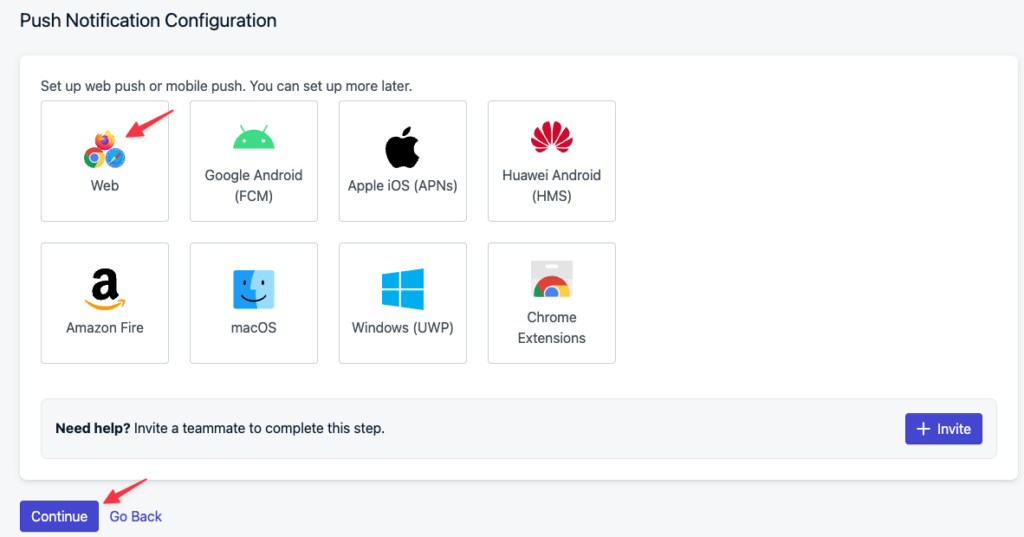The width and height of the screenshot is (1024, 537).
Task: Select the macOS platform card
Action: (x=253, y=303)
